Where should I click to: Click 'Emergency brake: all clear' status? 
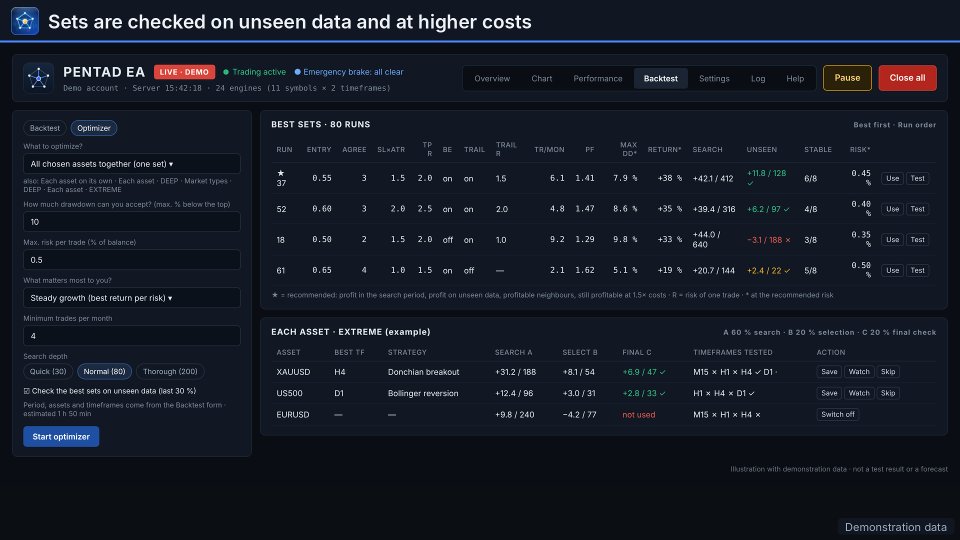[x=349, y=72]
